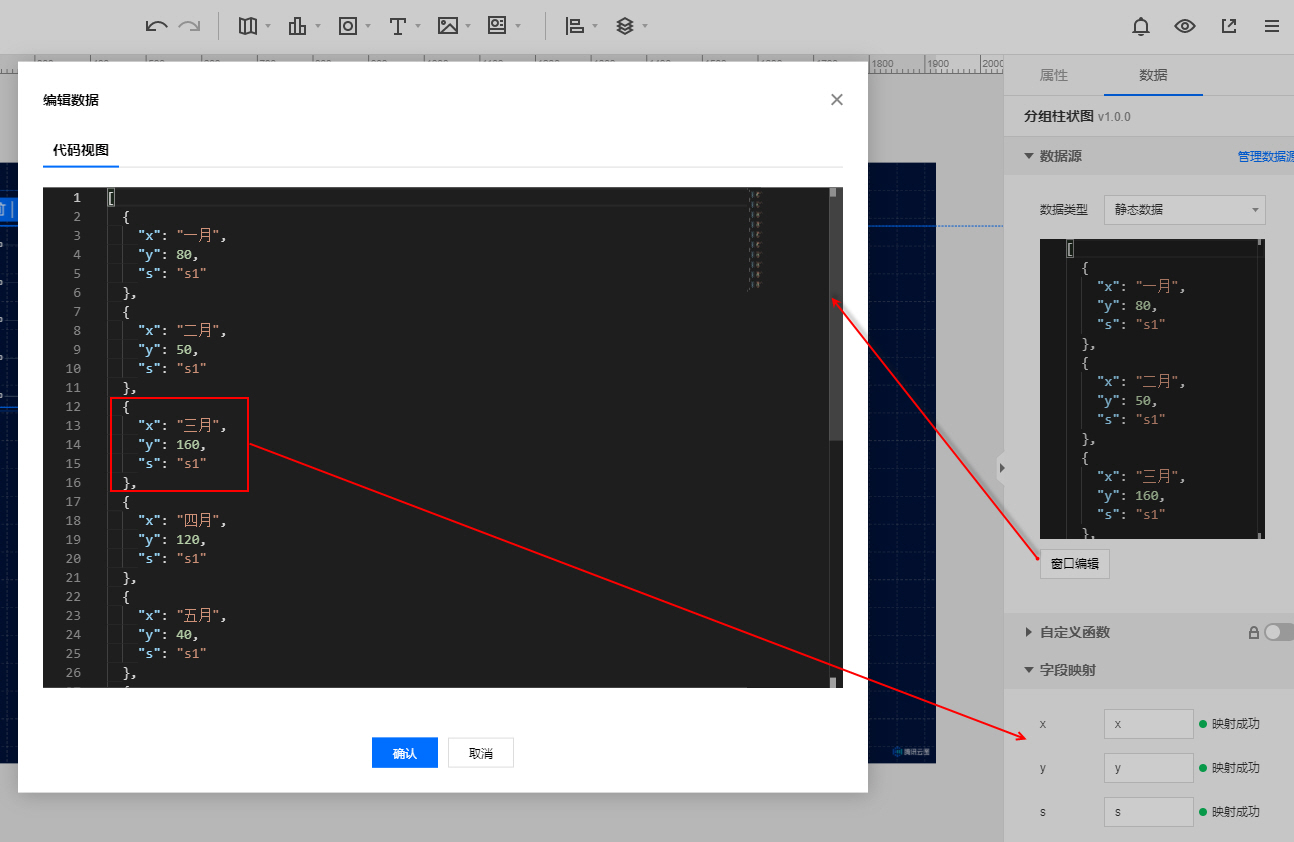
Task: Expand the chart components dropdown arrow
Action: coord(318,27)
